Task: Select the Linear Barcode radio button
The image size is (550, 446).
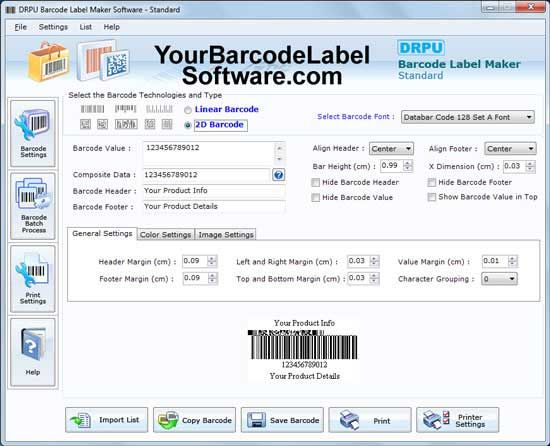Action: tap(188, 110)
